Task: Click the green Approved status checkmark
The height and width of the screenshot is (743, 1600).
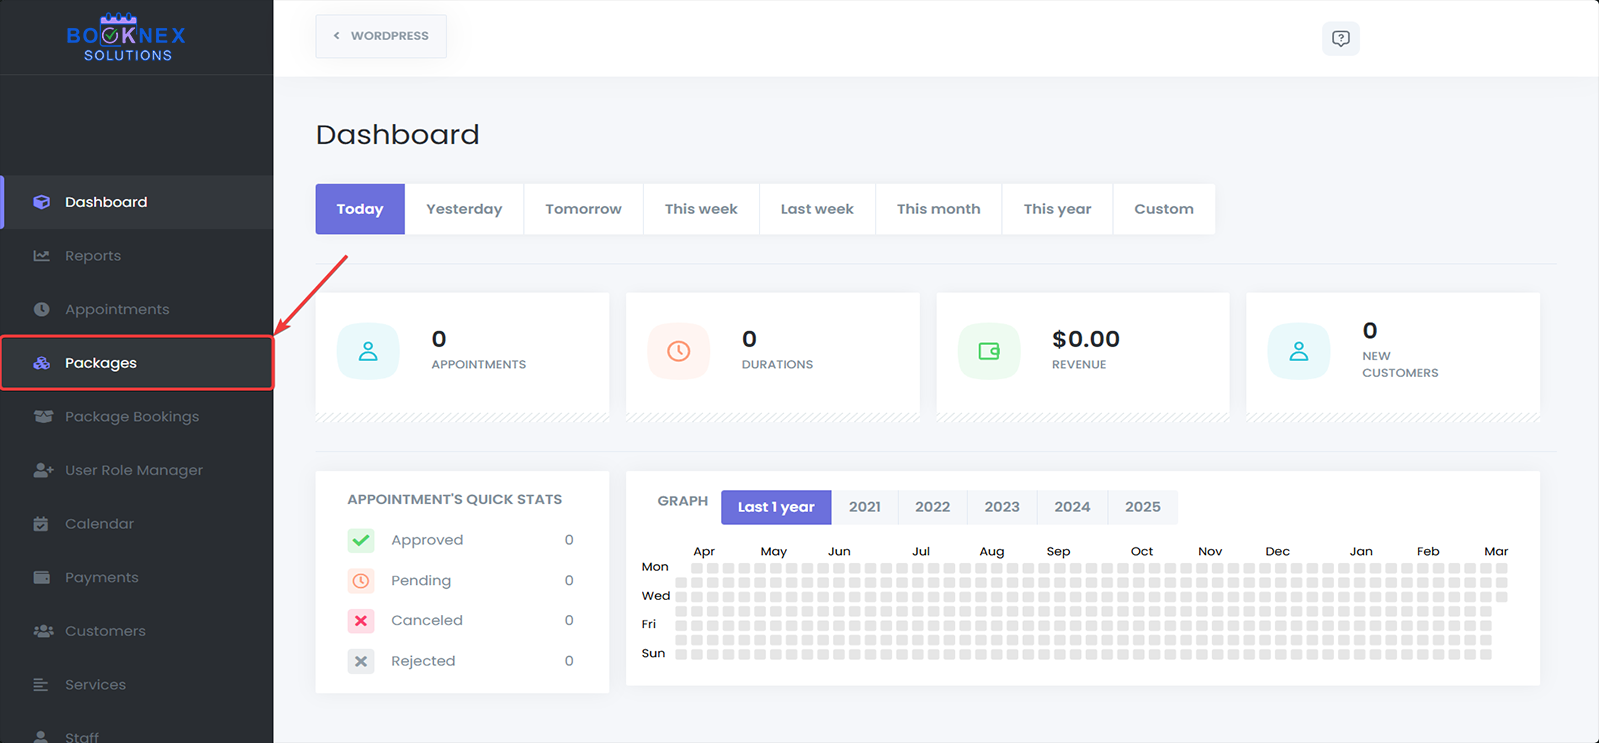Action: pos(361,540)
